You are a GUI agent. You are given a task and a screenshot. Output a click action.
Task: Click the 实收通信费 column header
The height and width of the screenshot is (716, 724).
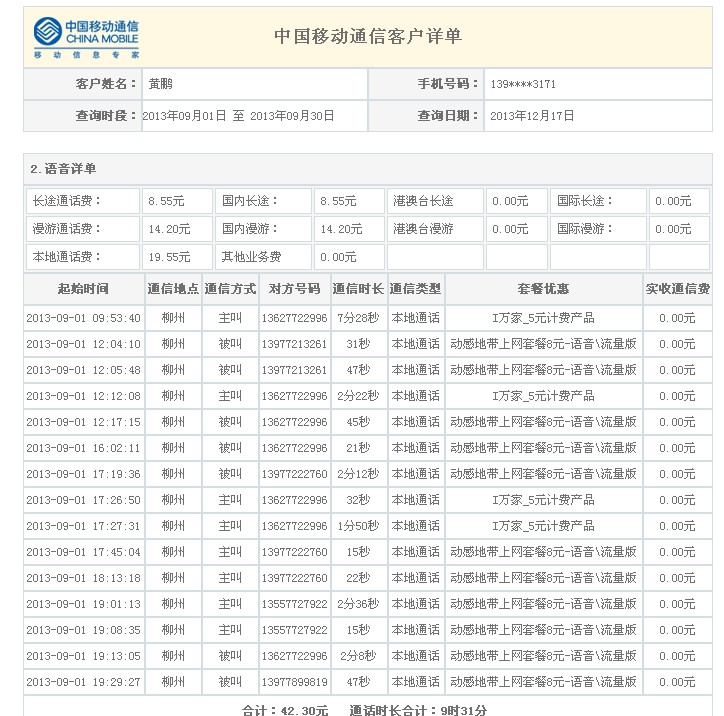point(677,289)
